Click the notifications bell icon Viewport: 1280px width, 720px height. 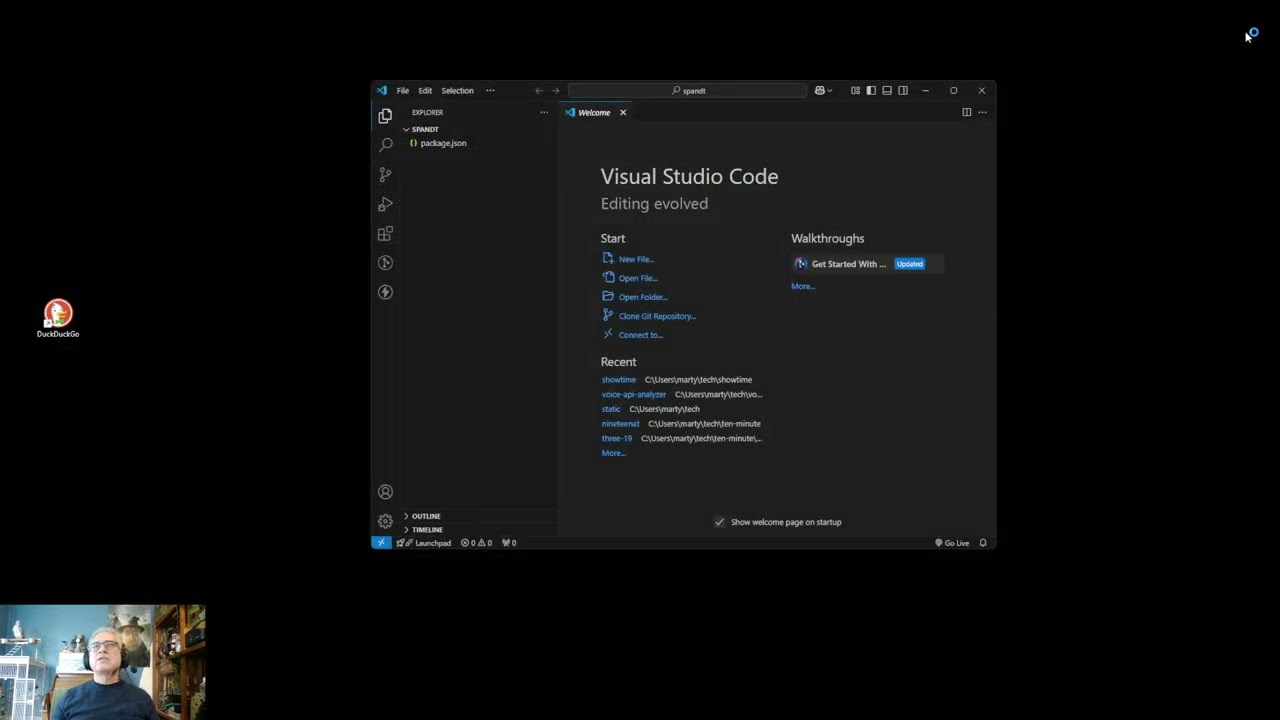pyautogui.click(x=983, y=543)
